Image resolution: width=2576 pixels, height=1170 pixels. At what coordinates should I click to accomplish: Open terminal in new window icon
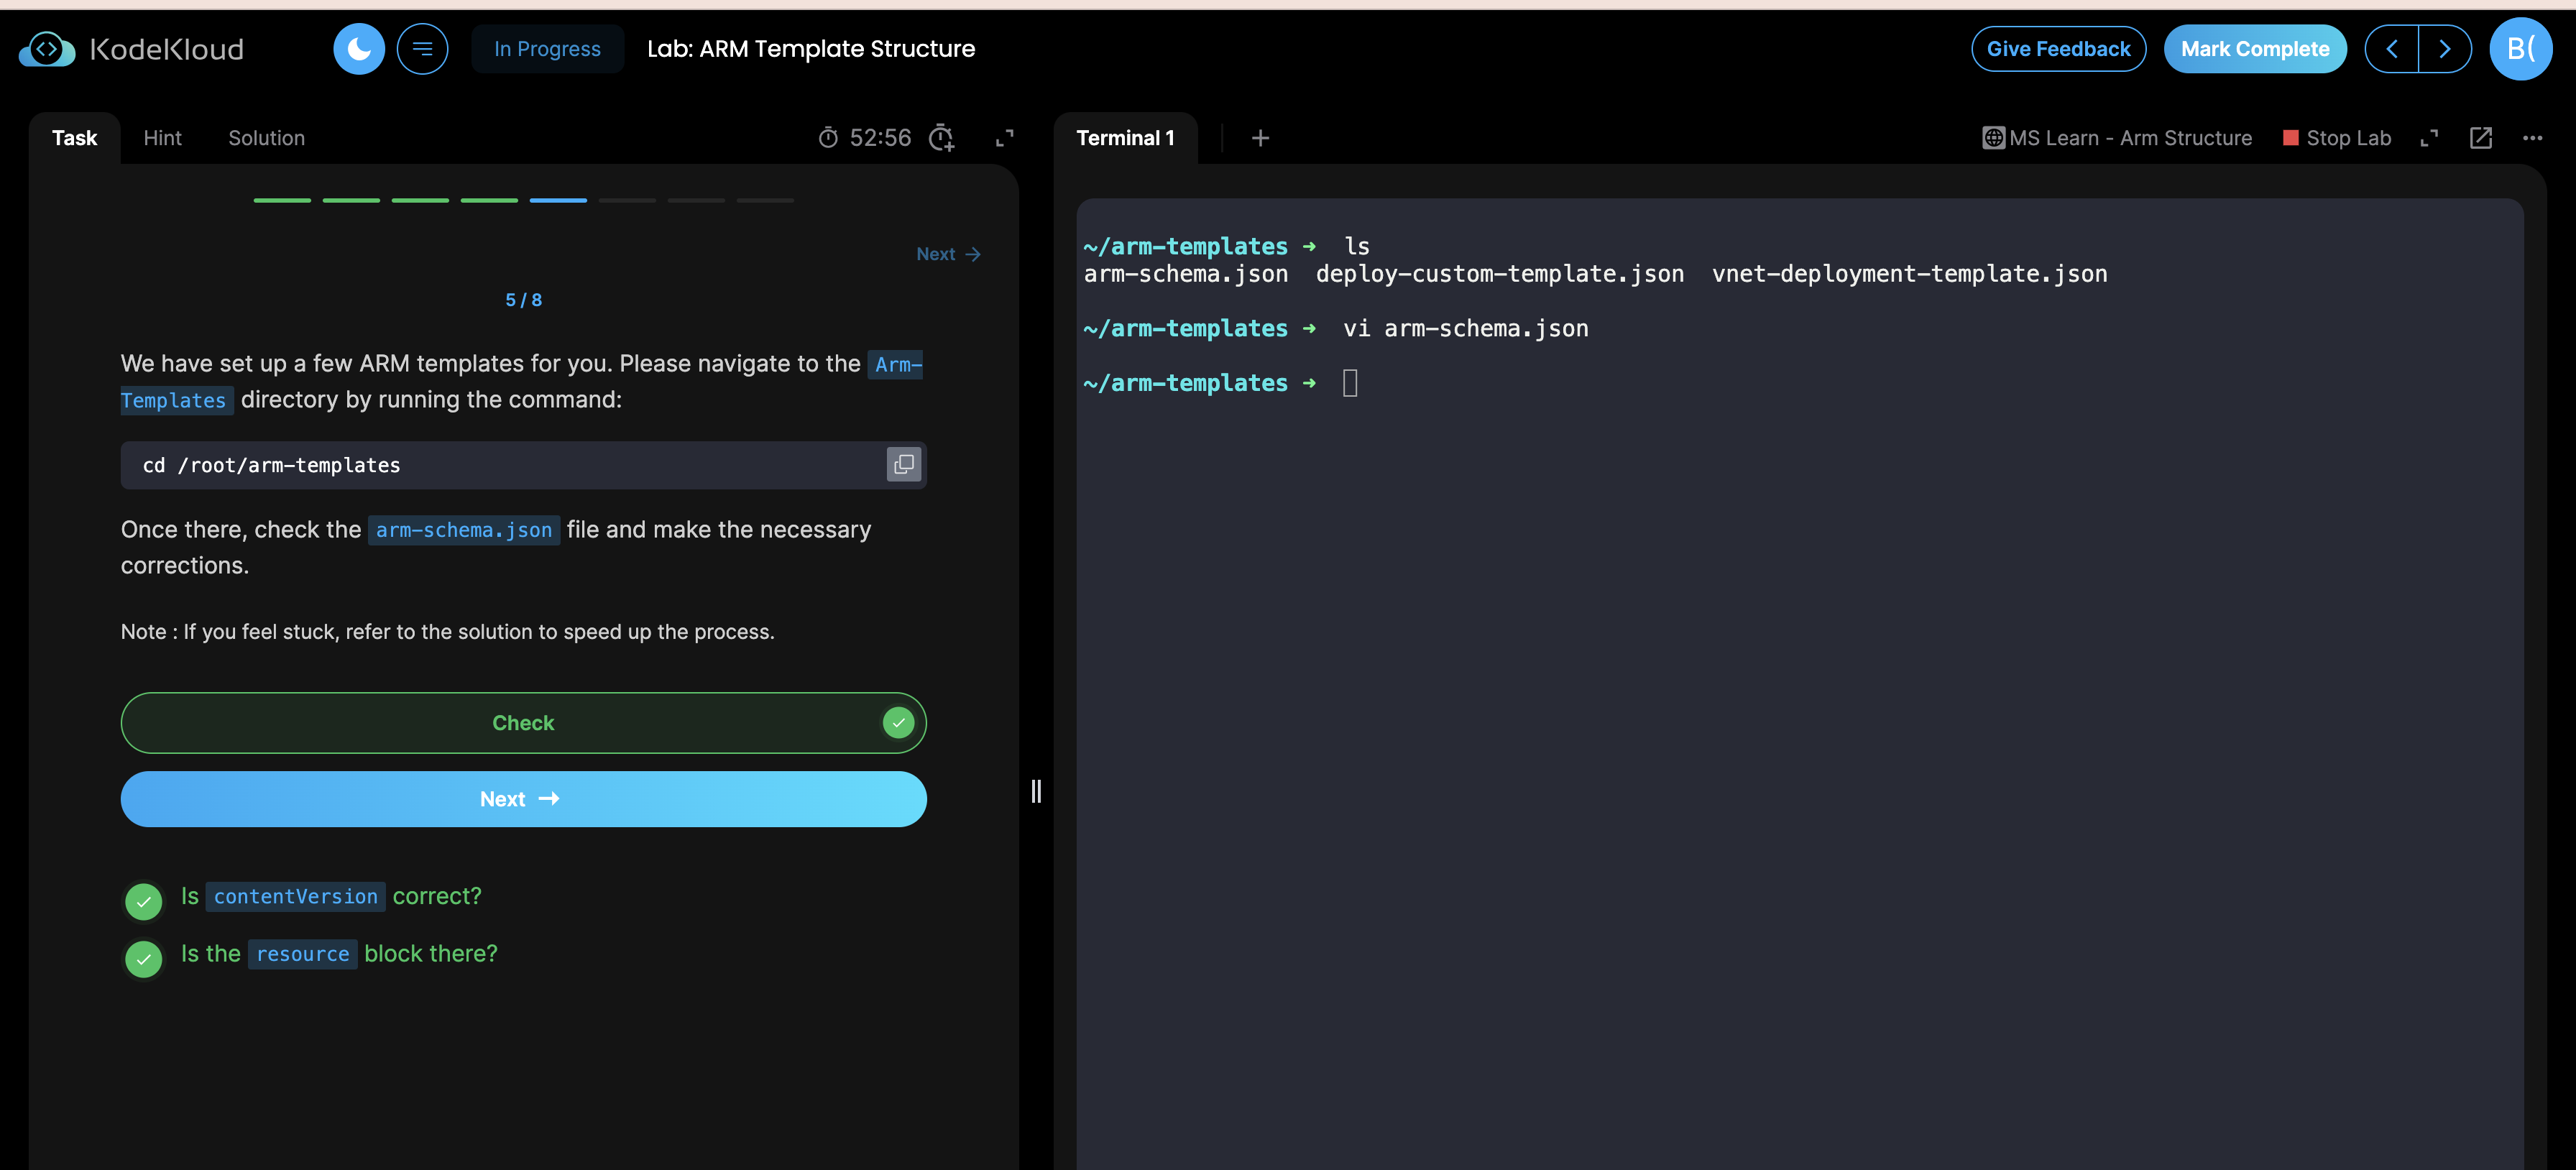(x=2480, y=138)
